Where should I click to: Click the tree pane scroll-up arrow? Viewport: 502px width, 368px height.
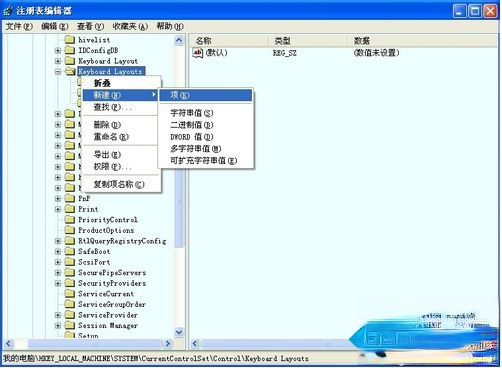[179, 41]
